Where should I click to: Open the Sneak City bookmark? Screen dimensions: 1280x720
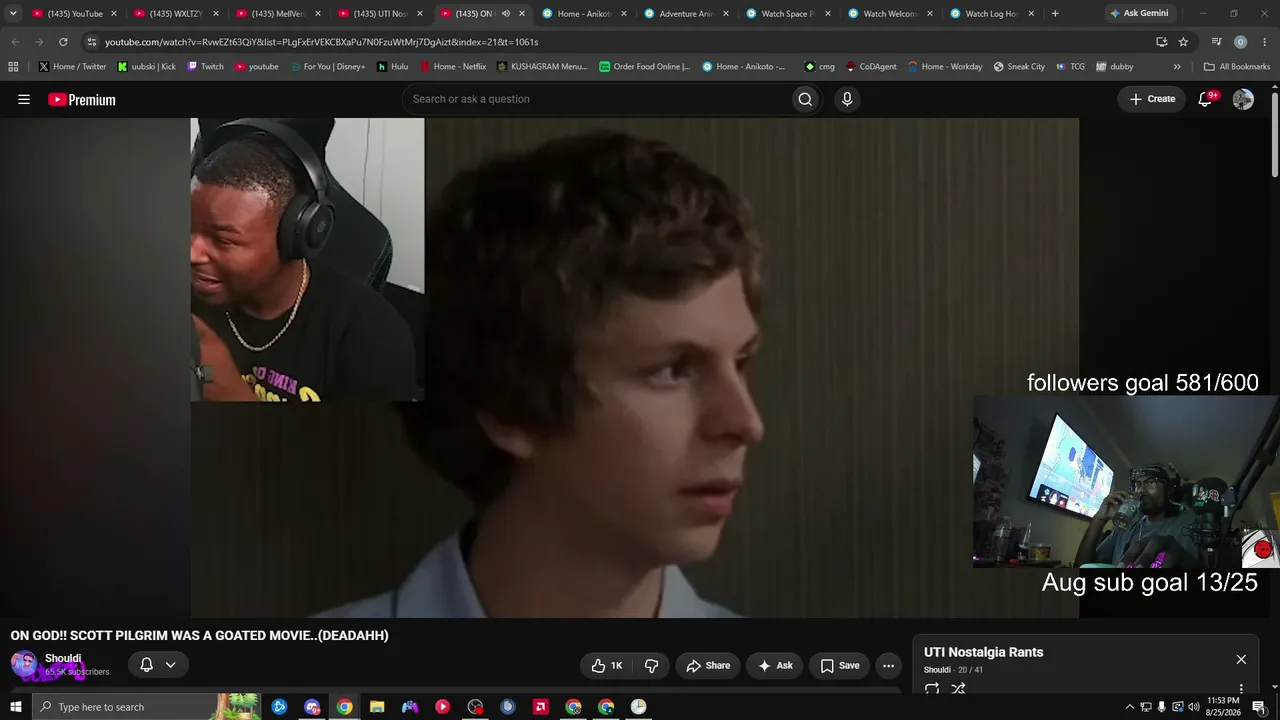coord(1019,67)
